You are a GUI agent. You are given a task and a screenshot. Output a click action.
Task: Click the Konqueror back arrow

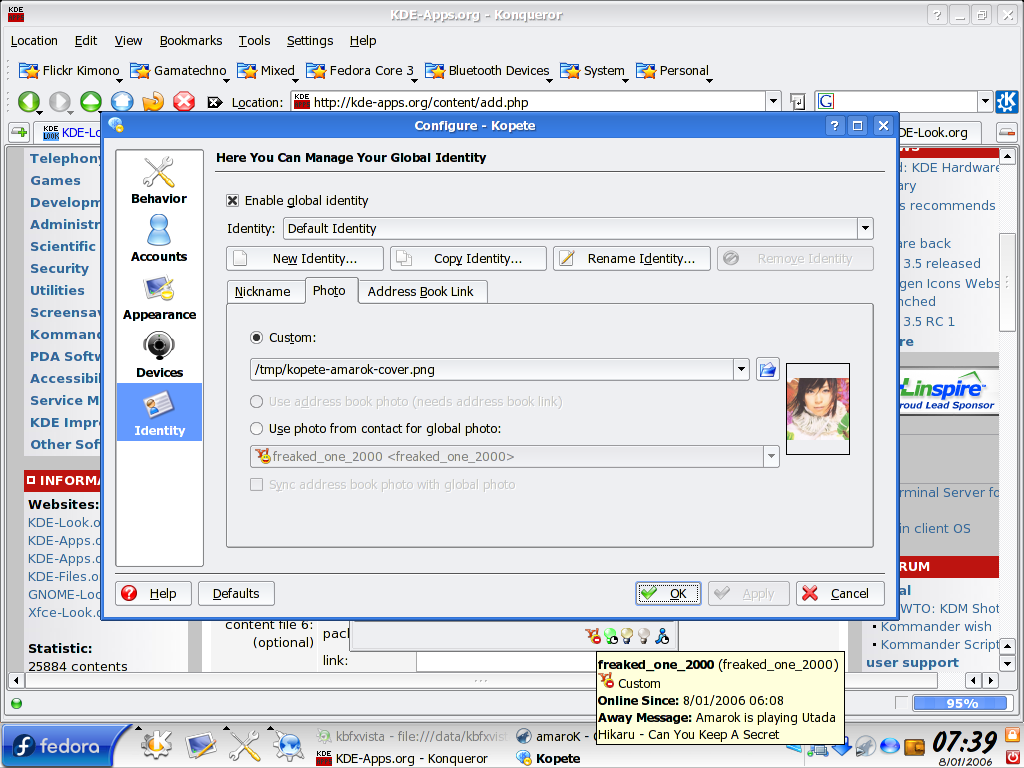coord(29,102)
